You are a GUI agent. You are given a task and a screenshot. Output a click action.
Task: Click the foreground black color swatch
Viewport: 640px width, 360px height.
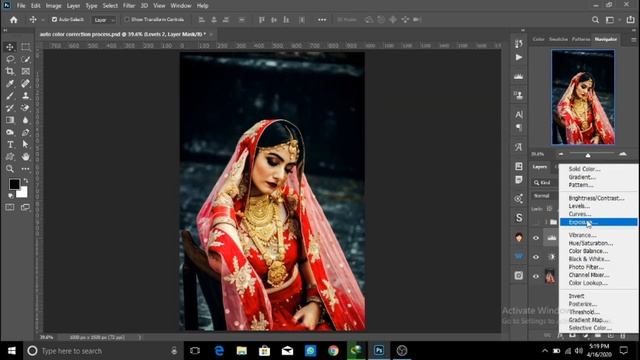[14, 184]
